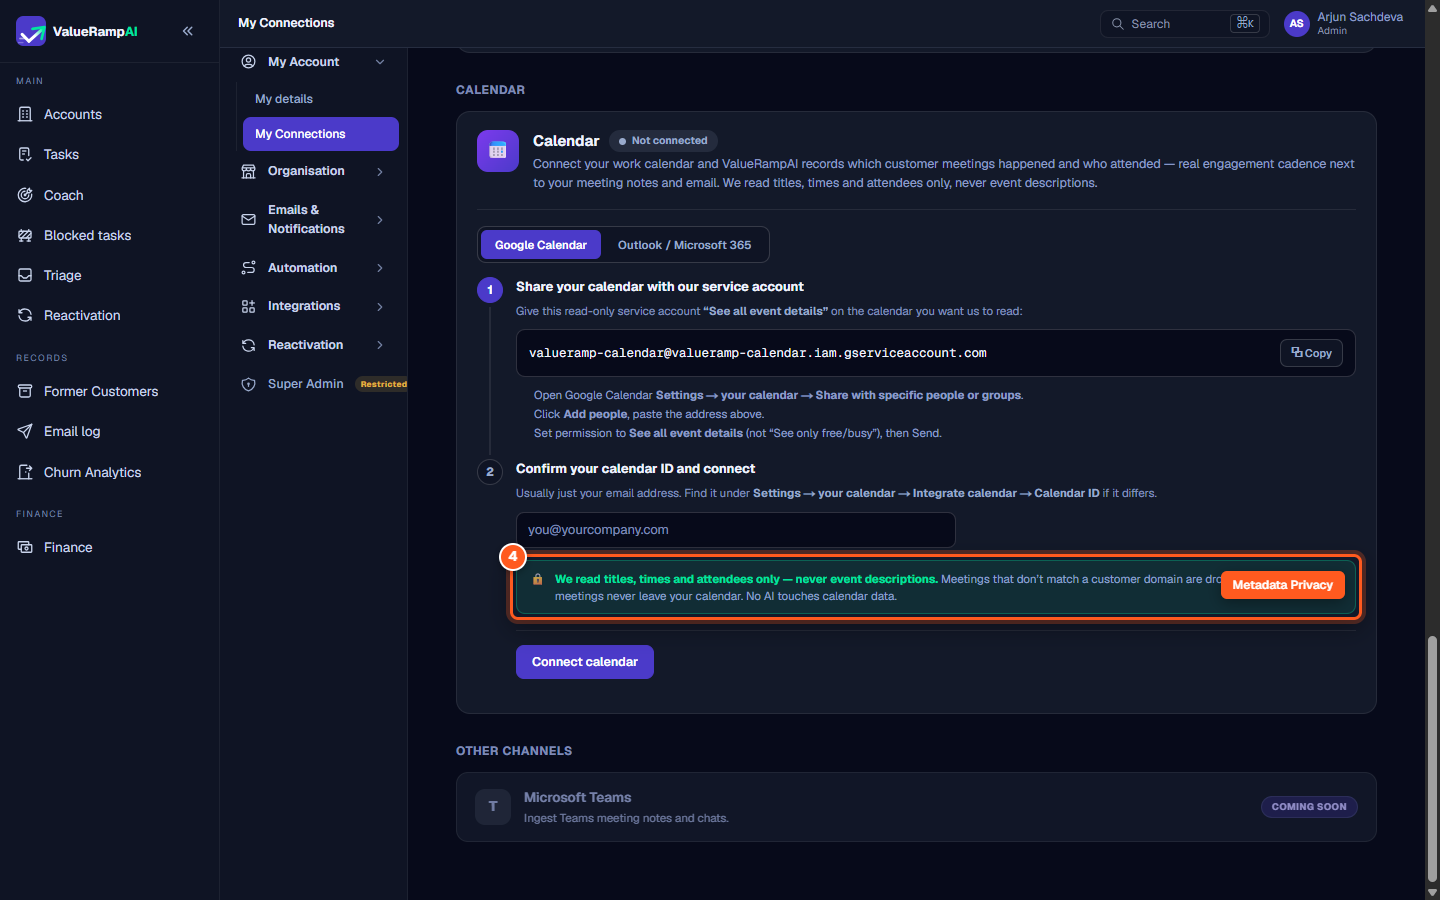1440x900 pixels.
Task: Click the Automation workflow icon
Action: tap(248, 268)
